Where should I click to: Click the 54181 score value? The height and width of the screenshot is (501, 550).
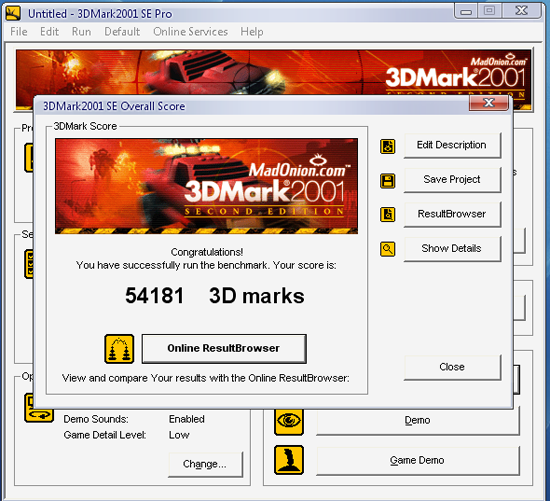[154, 296]
